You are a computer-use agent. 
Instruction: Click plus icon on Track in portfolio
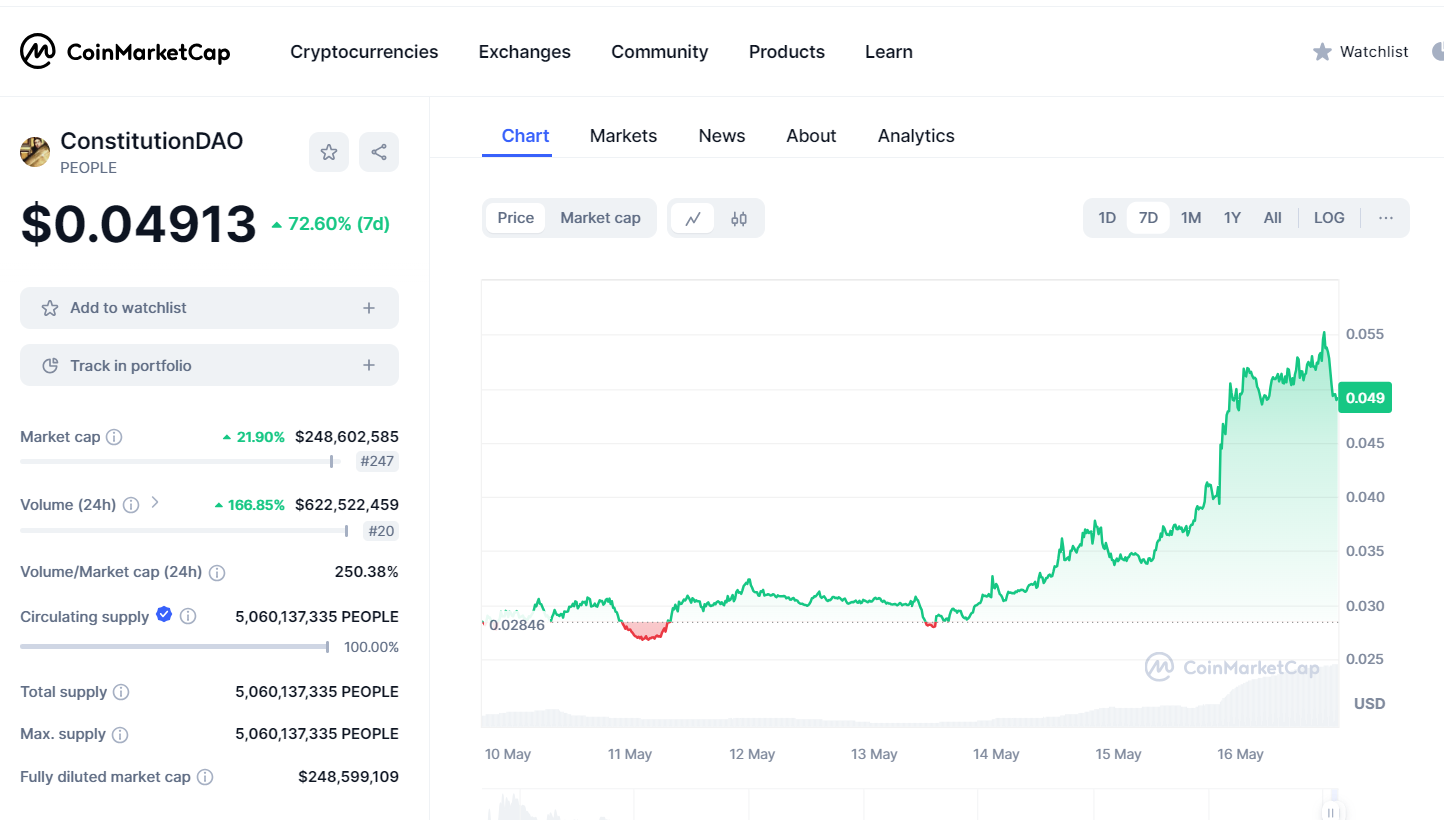point(369,366)
